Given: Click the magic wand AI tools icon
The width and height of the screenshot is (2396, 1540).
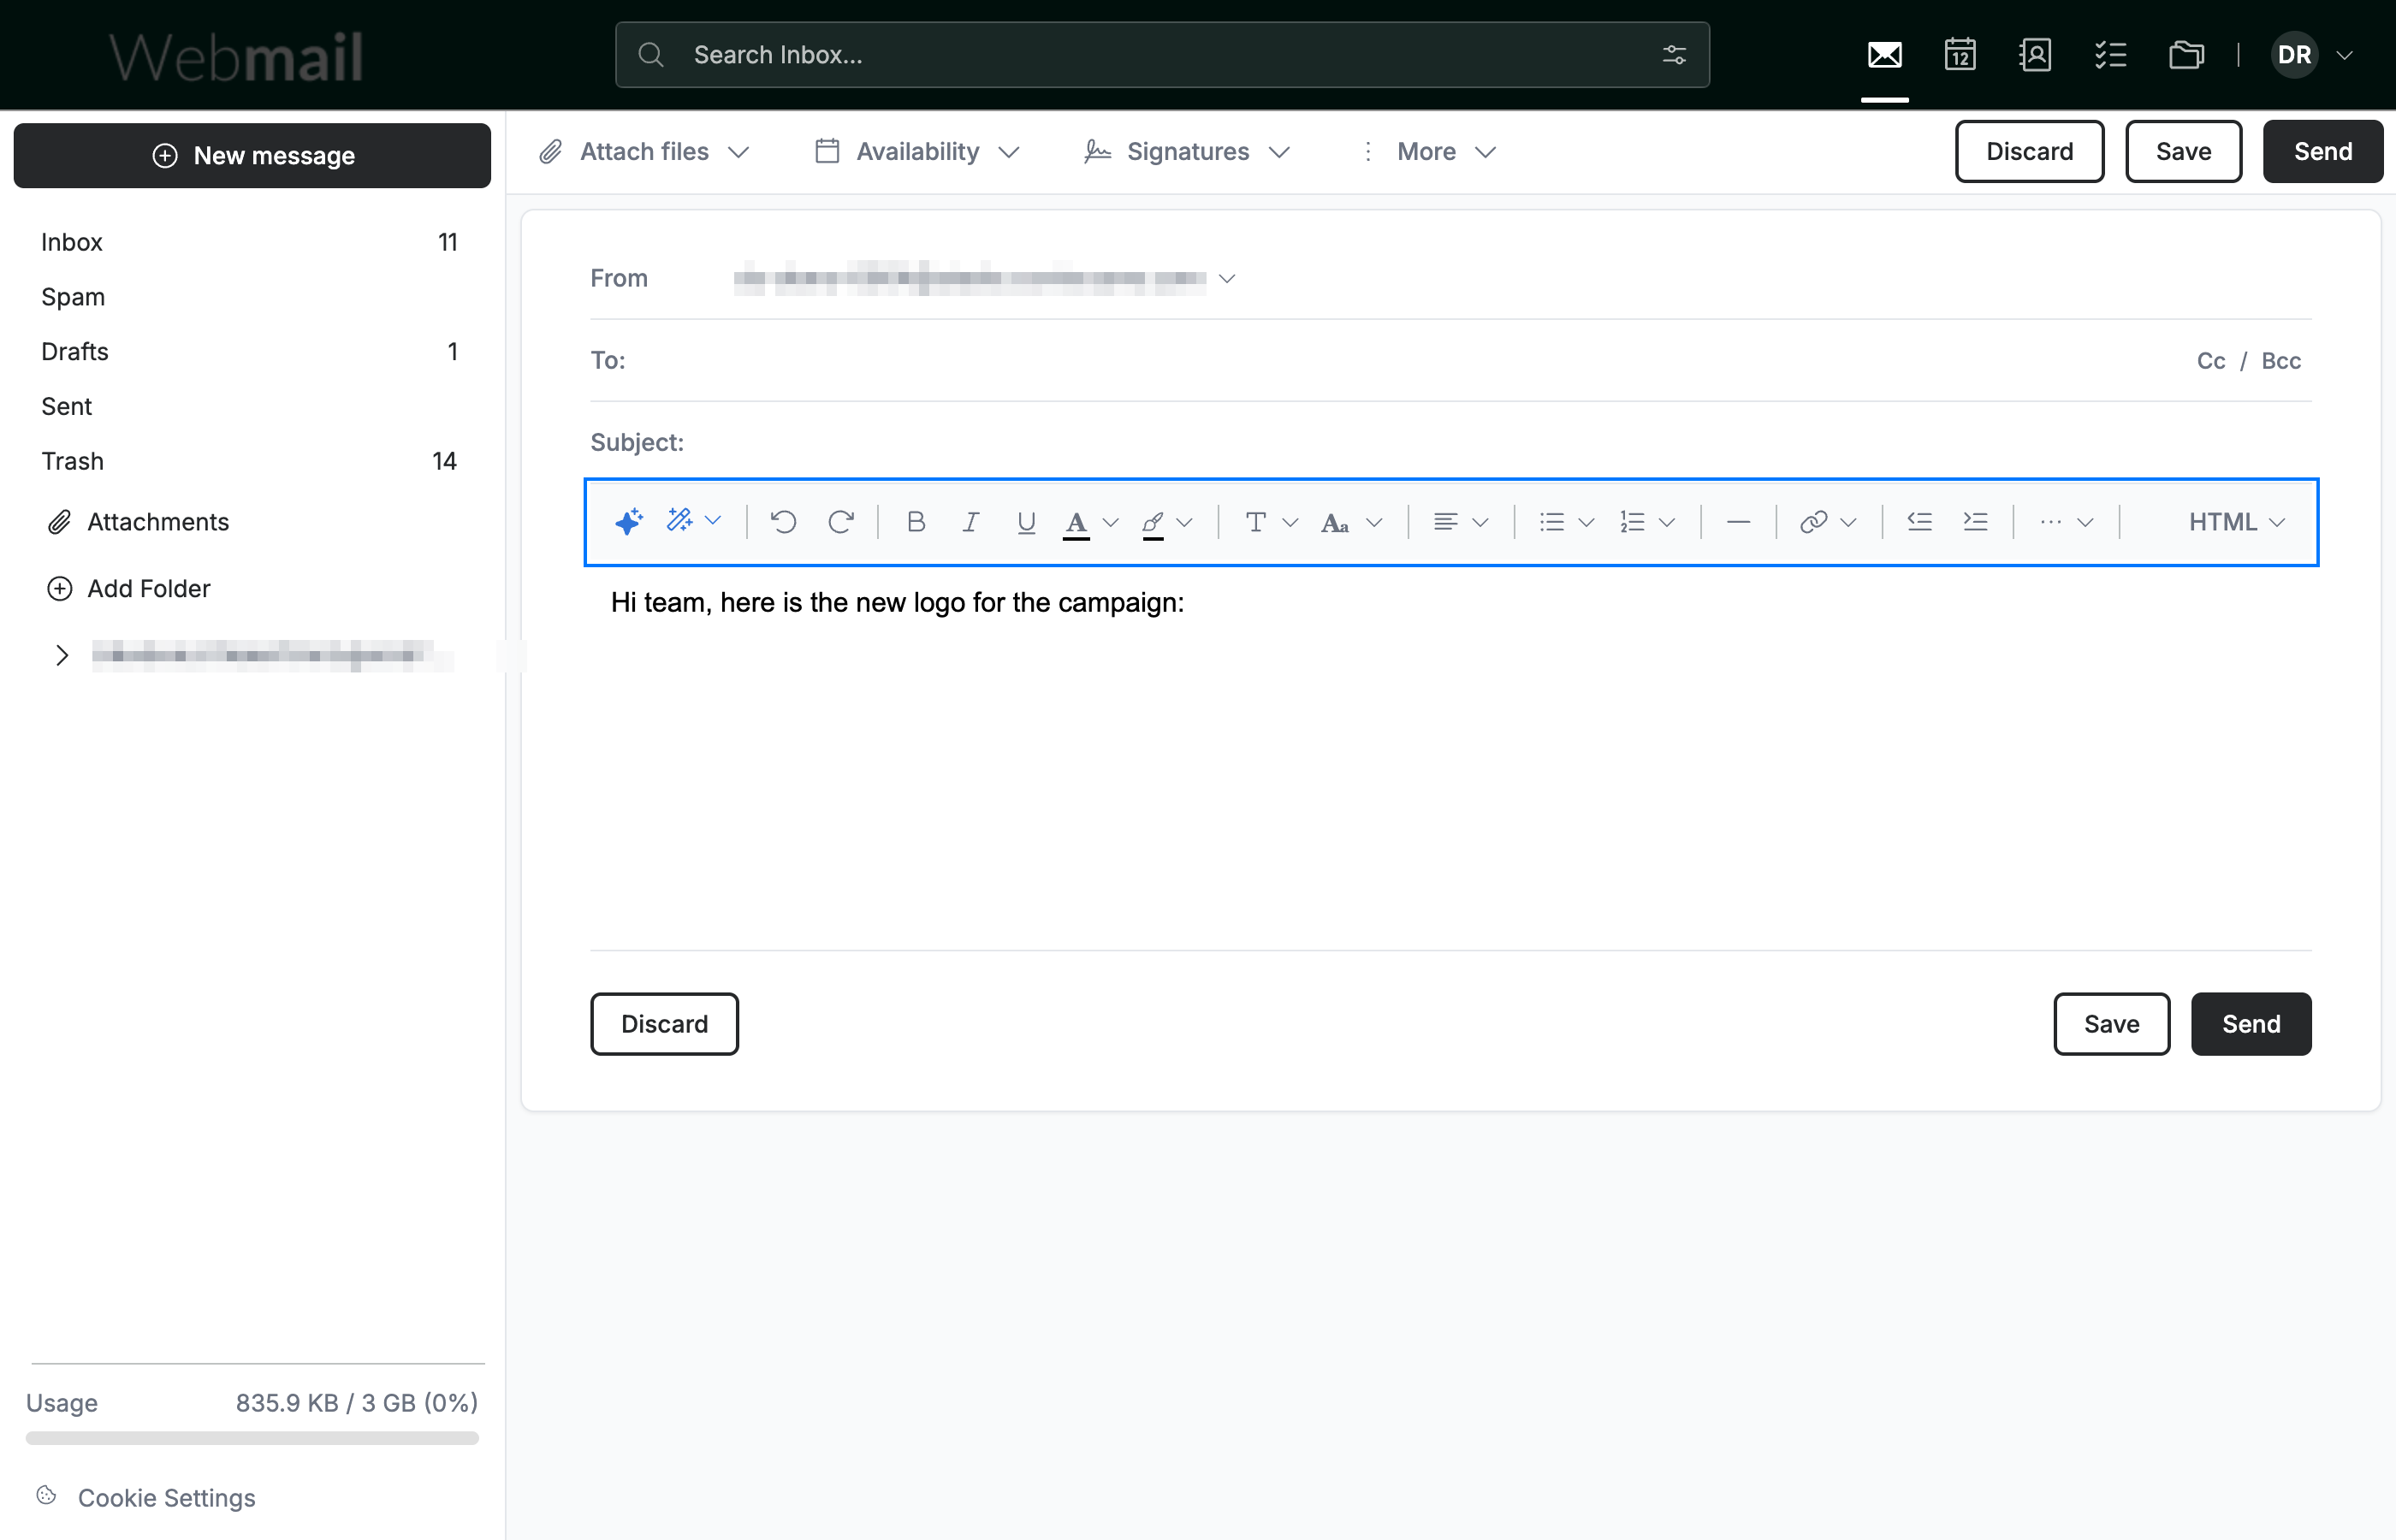Looking at the screenshot, I should 680,520.
